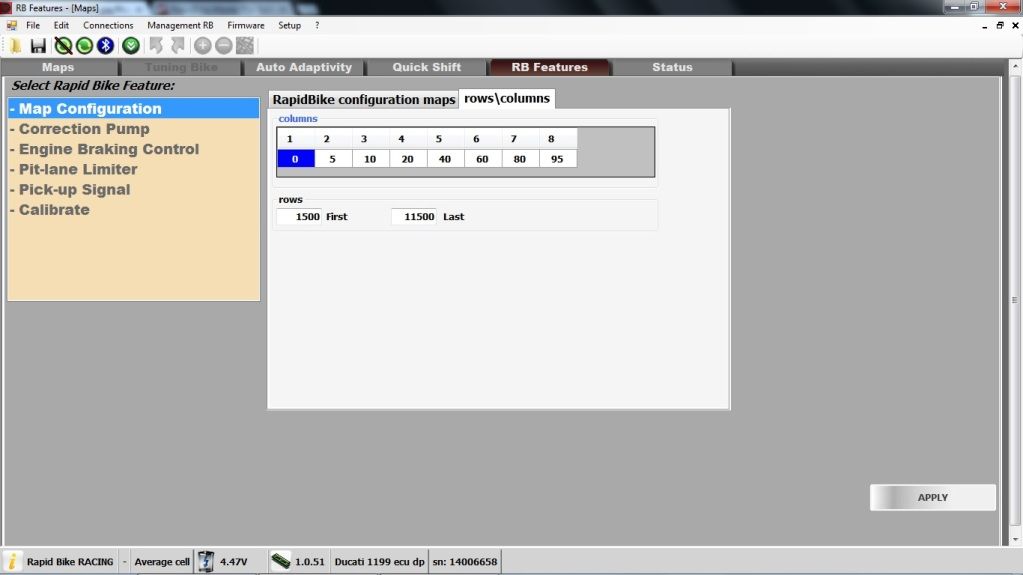
Task: Click the First rows input showing 1500
Action: (x=300, y=216)
